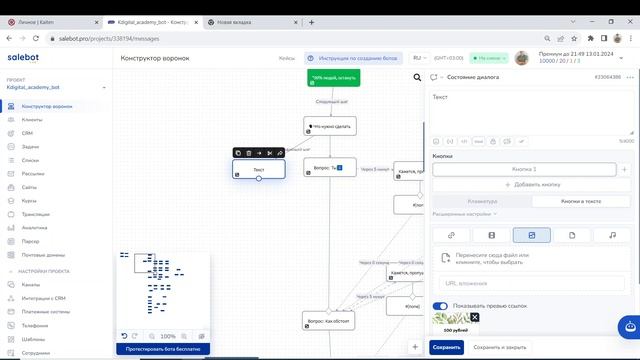Screen dimensions: 640x360
Task: Click the checkmark icon in text toolbar
Action: [x=521, y=141]
